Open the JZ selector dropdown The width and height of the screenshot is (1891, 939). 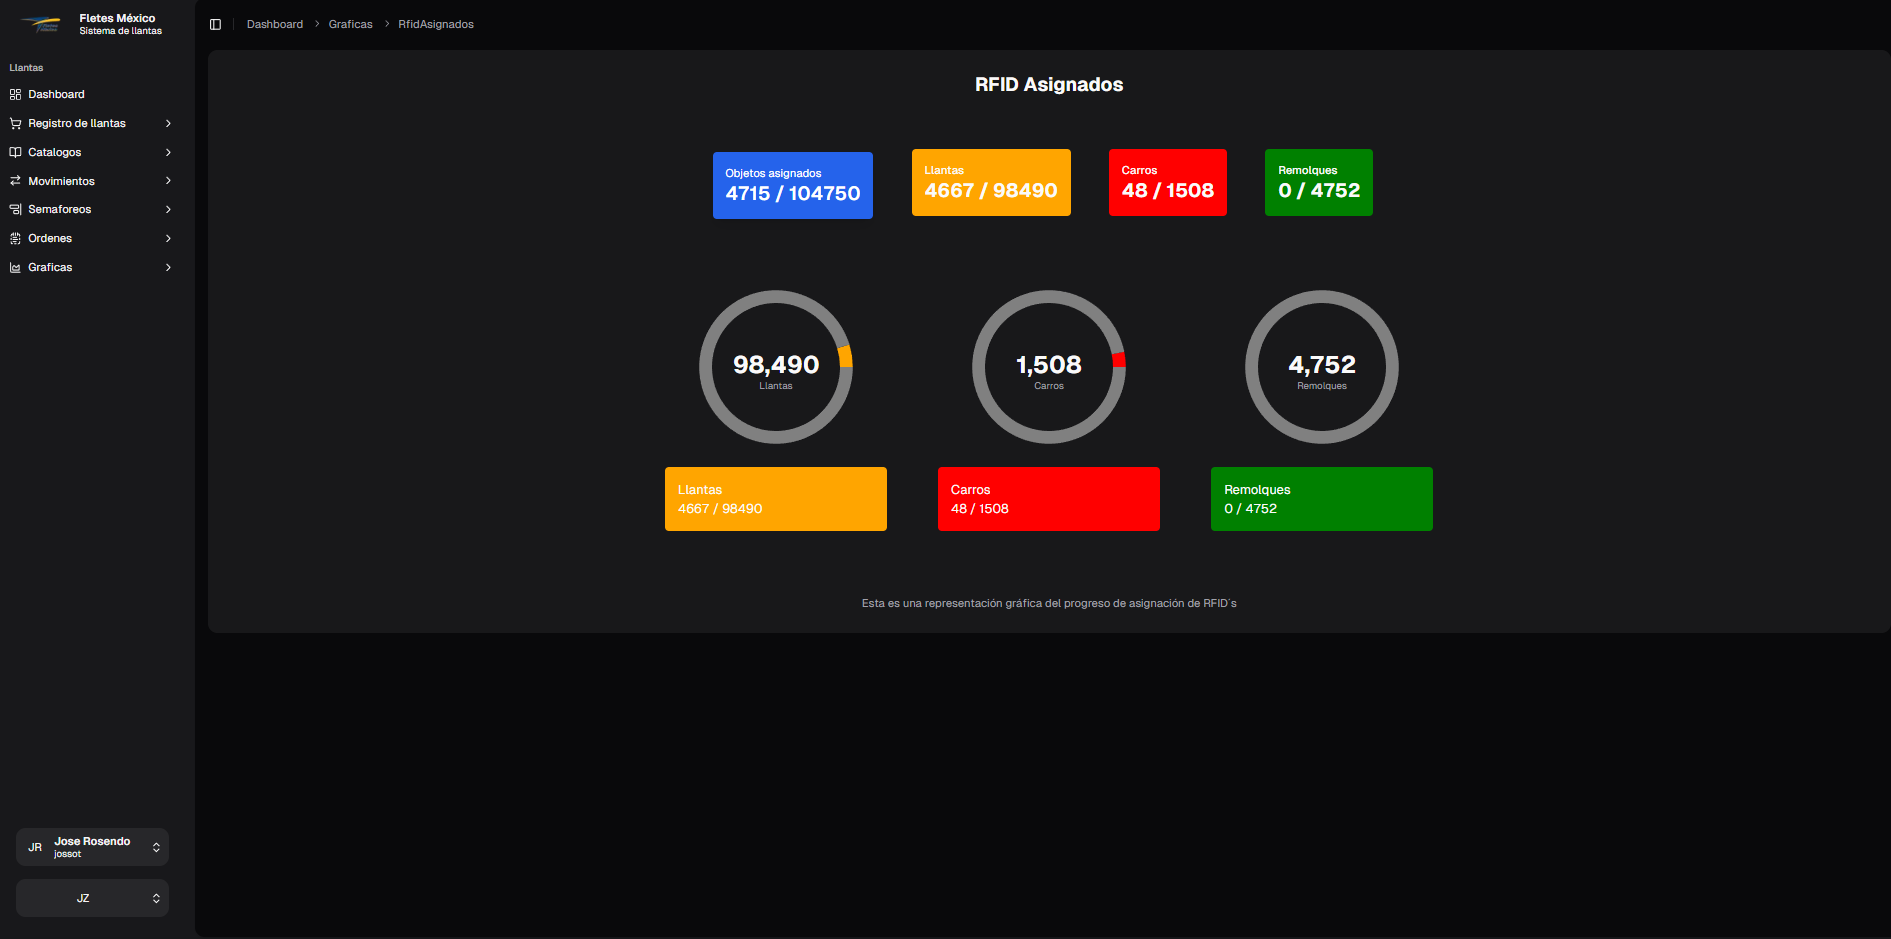[x=92, y=898]
